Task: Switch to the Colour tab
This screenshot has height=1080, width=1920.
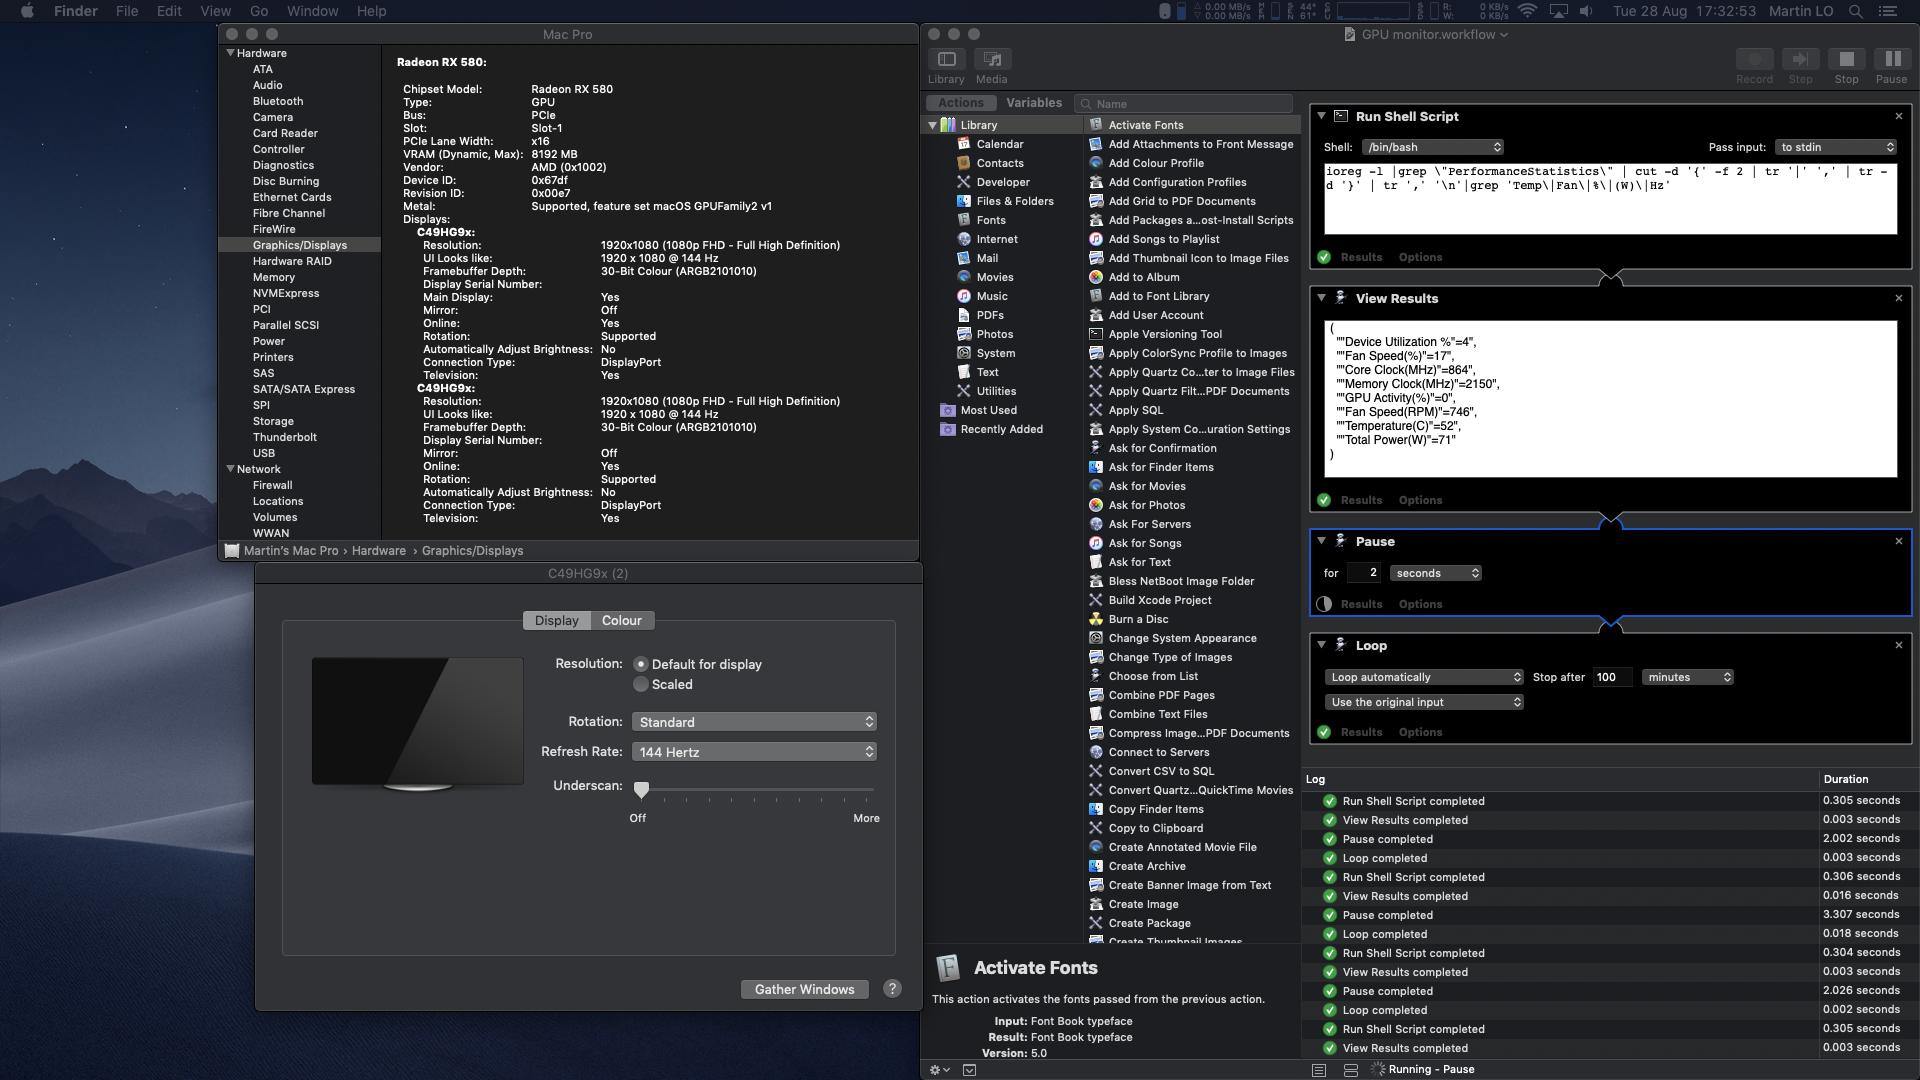Action: (x=622, y=620)
